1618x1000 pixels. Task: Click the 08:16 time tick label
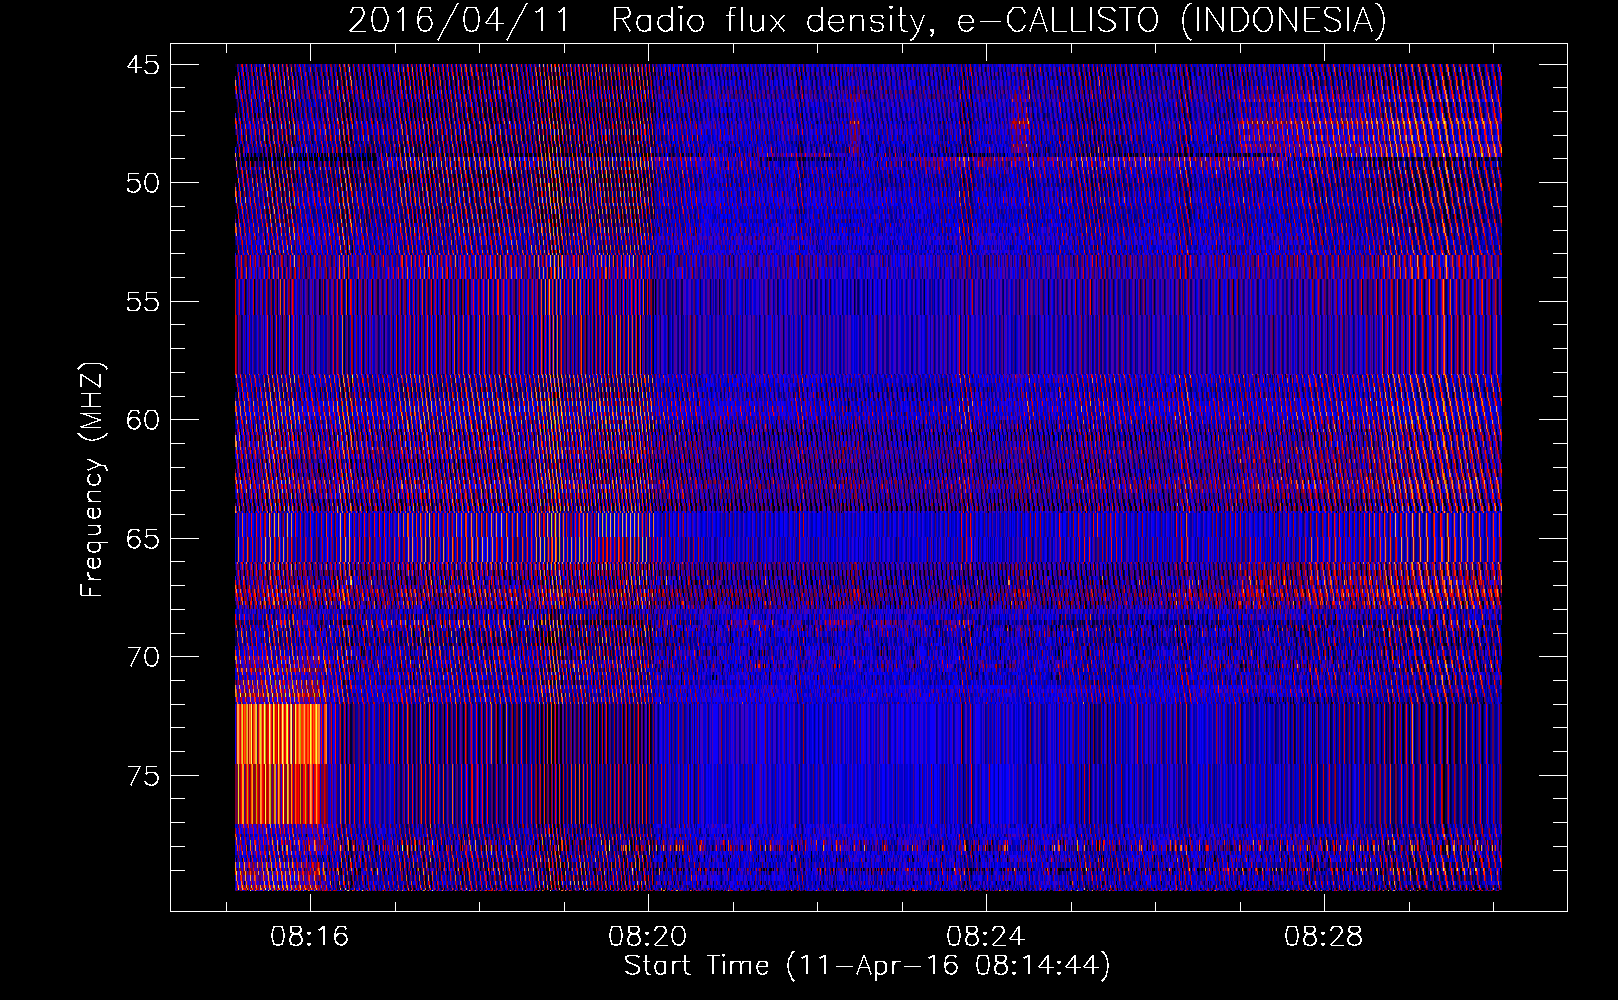click(x=309, y=936)
